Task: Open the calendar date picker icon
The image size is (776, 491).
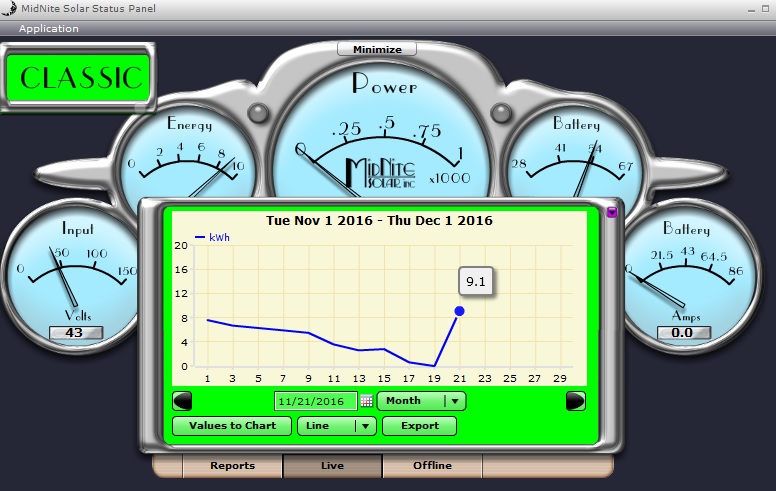Action: click(366, 401)
